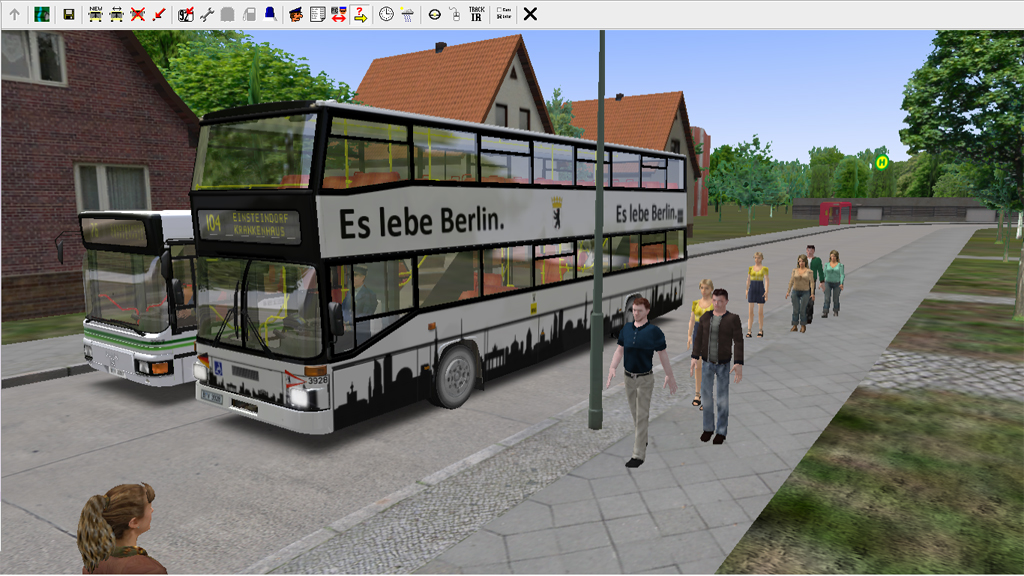
Task: Close the toolbar menu with the X icon
Action: (530, 14)
